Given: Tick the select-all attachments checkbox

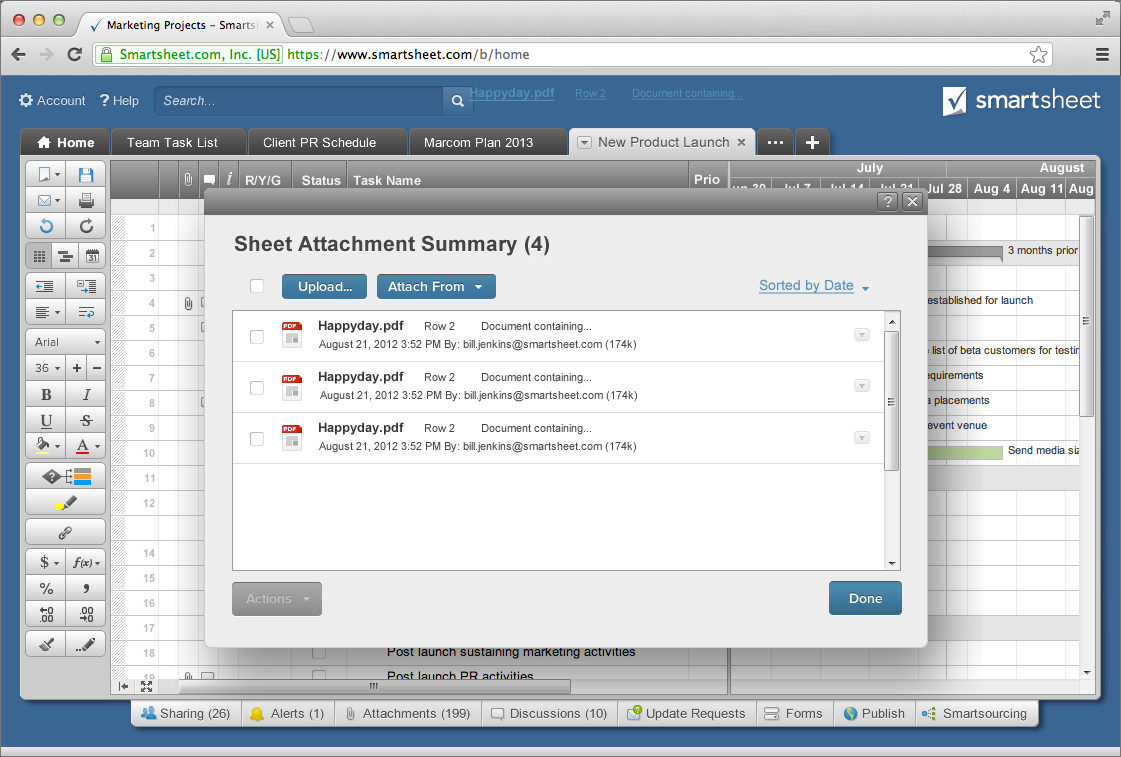Looking at the screenshot, I should [x=257, y=286].
